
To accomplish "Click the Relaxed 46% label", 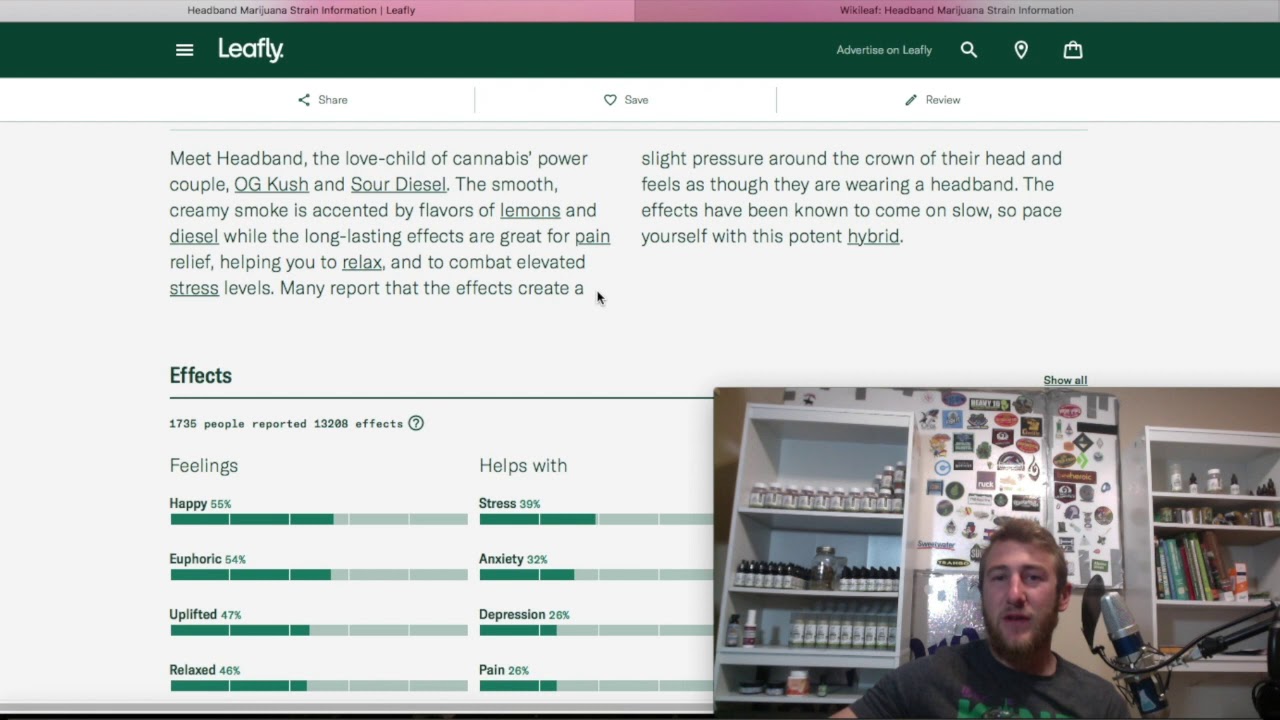I will coord(204,670).
